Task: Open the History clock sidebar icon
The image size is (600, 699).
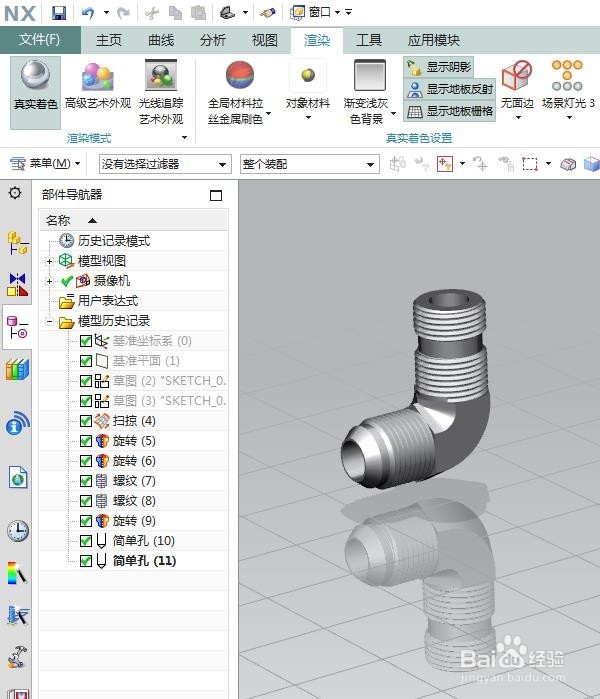Action: (x=18, y=530)
